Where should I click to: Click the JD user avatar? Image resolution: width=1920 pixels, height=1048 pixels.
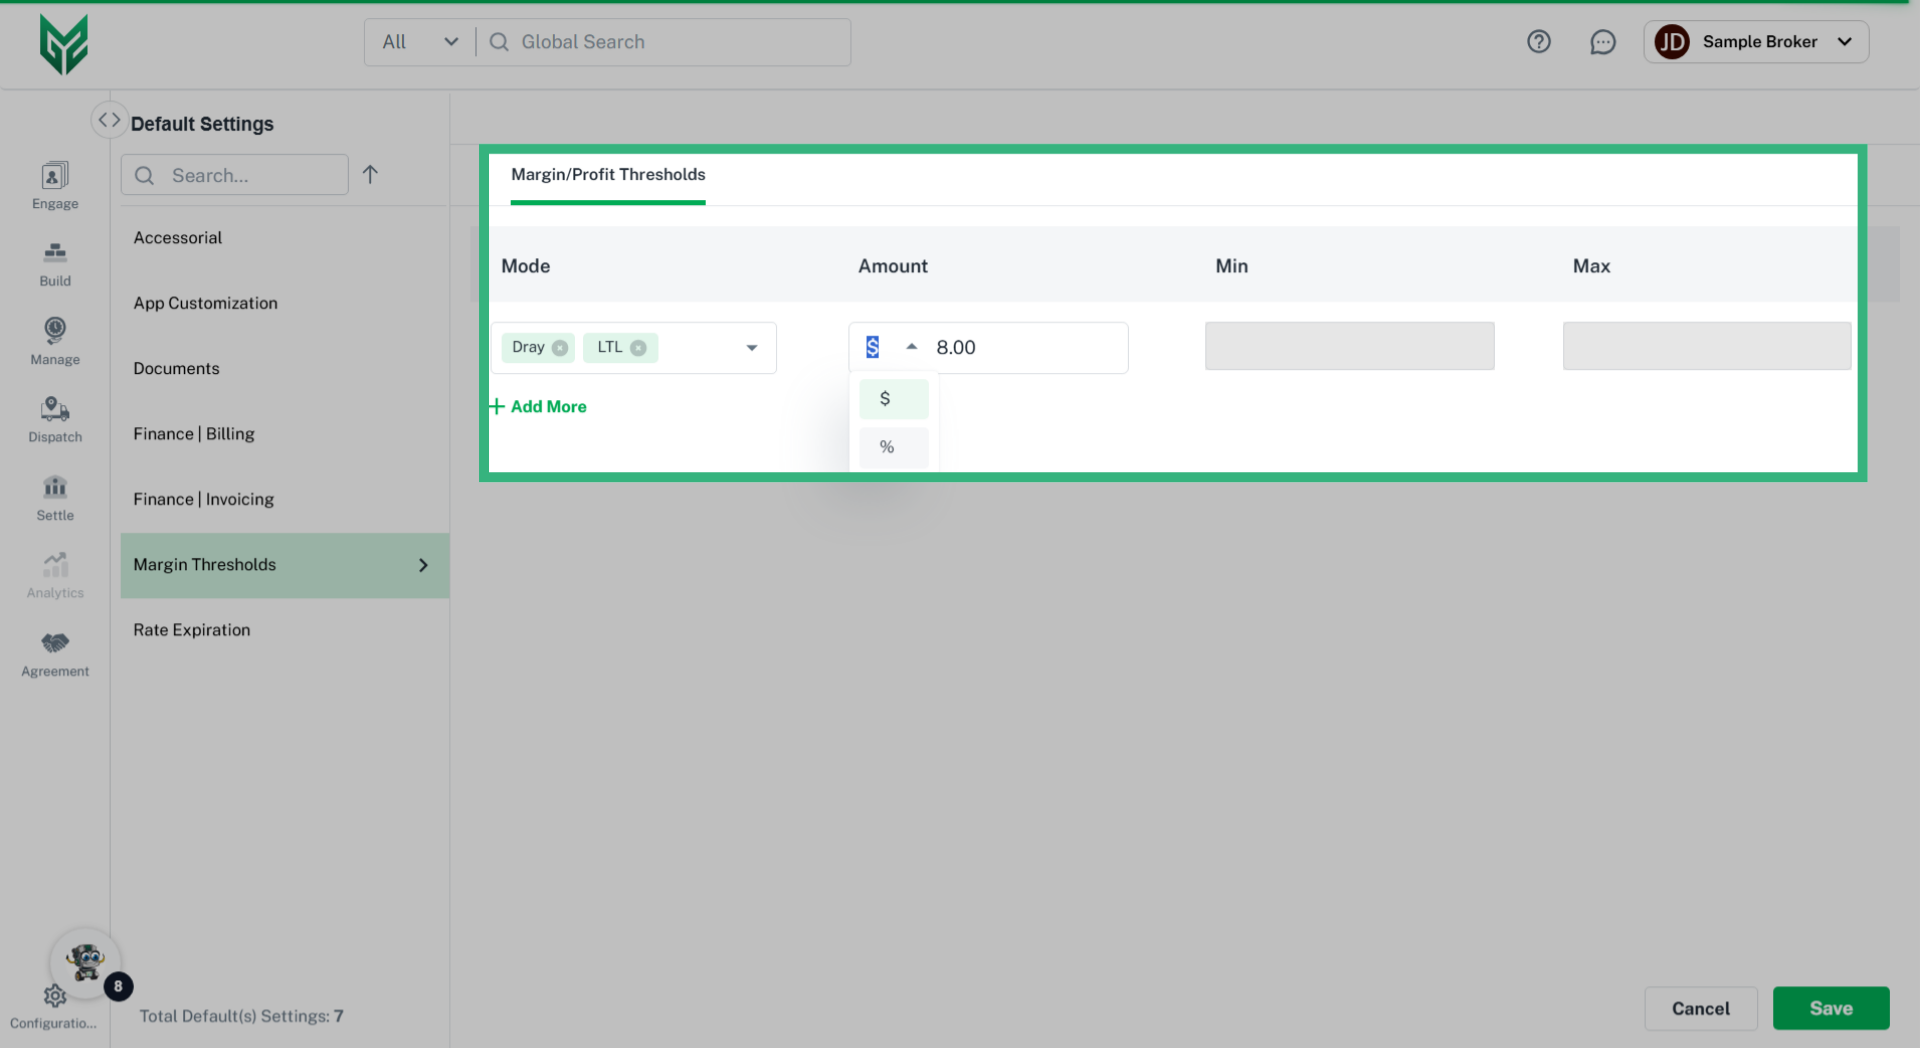(1672, 42)
